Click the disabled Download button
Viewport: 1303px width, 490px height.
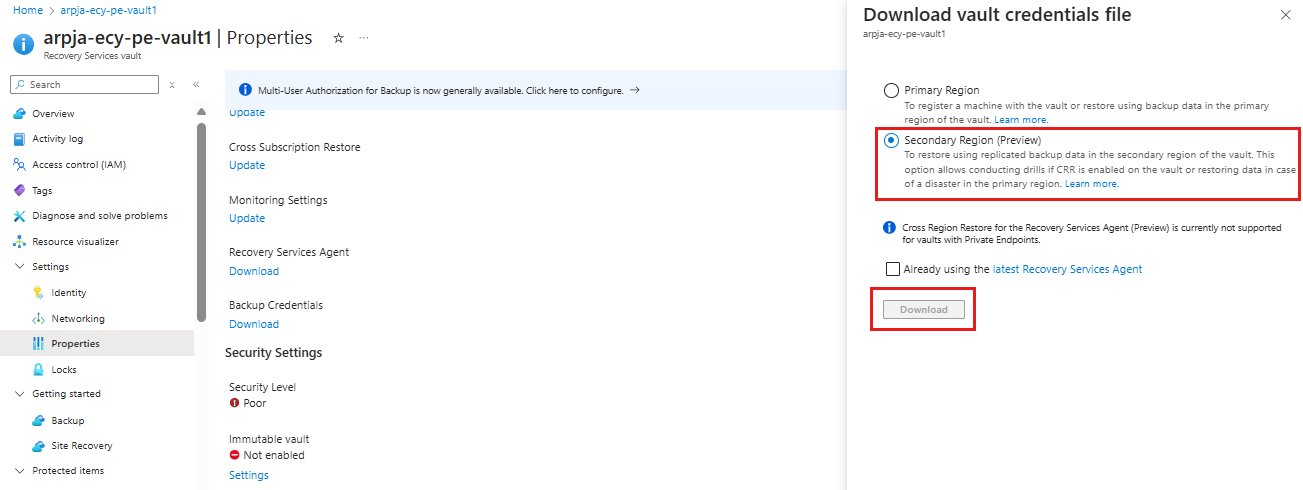point(924,310)
